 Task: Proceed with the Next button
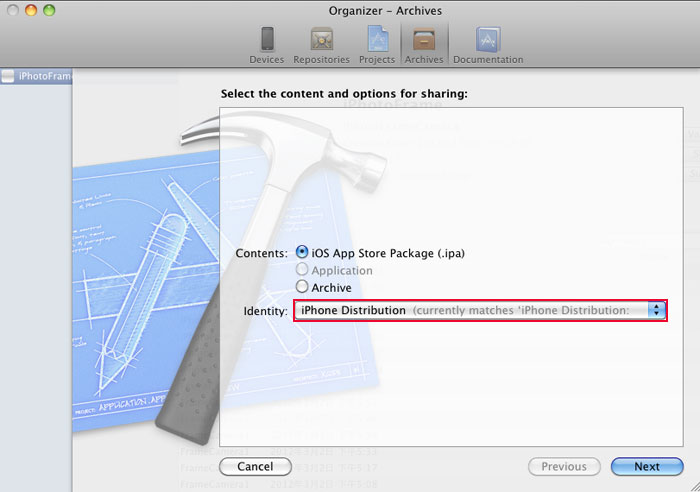coord(647,467)
